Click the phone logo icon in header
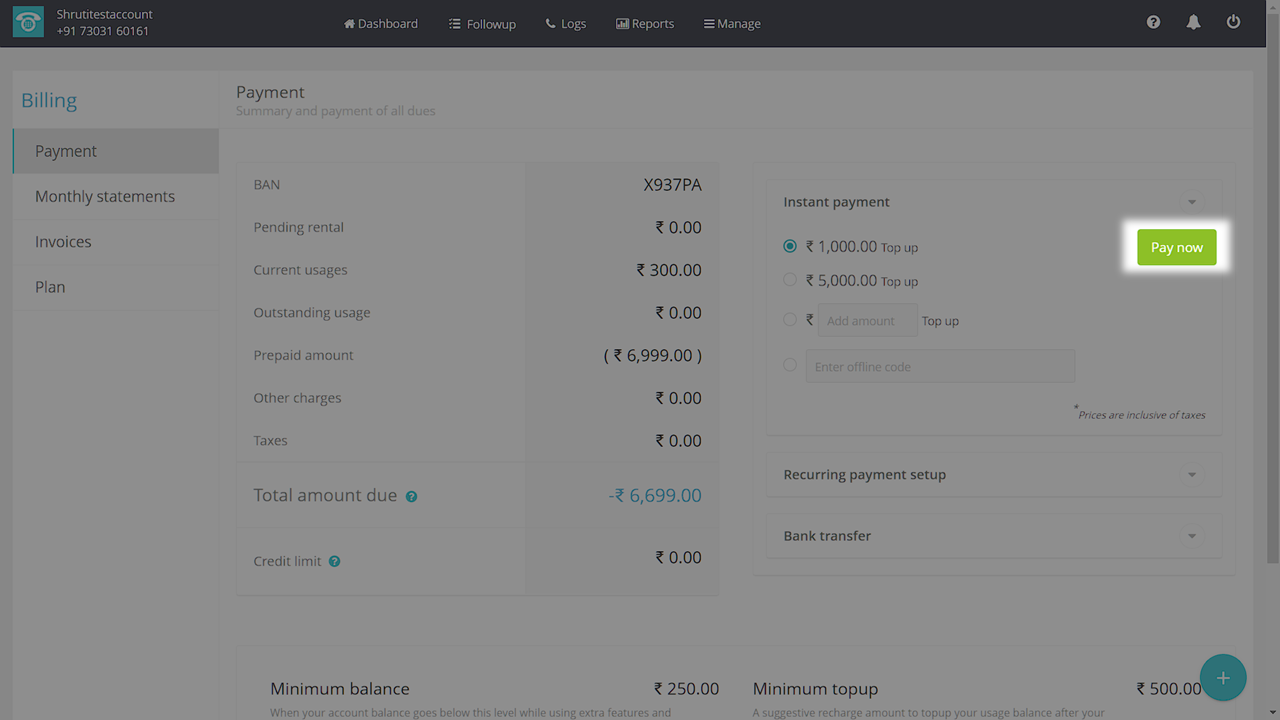 pos(28,23)
